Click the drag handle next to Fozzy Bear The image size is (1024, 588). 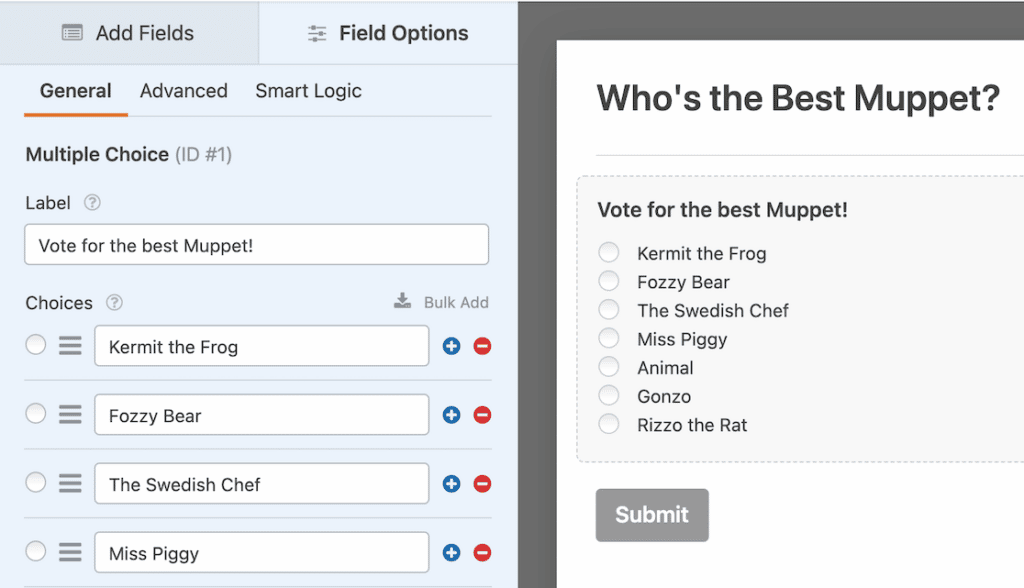(x=69, y=414)
